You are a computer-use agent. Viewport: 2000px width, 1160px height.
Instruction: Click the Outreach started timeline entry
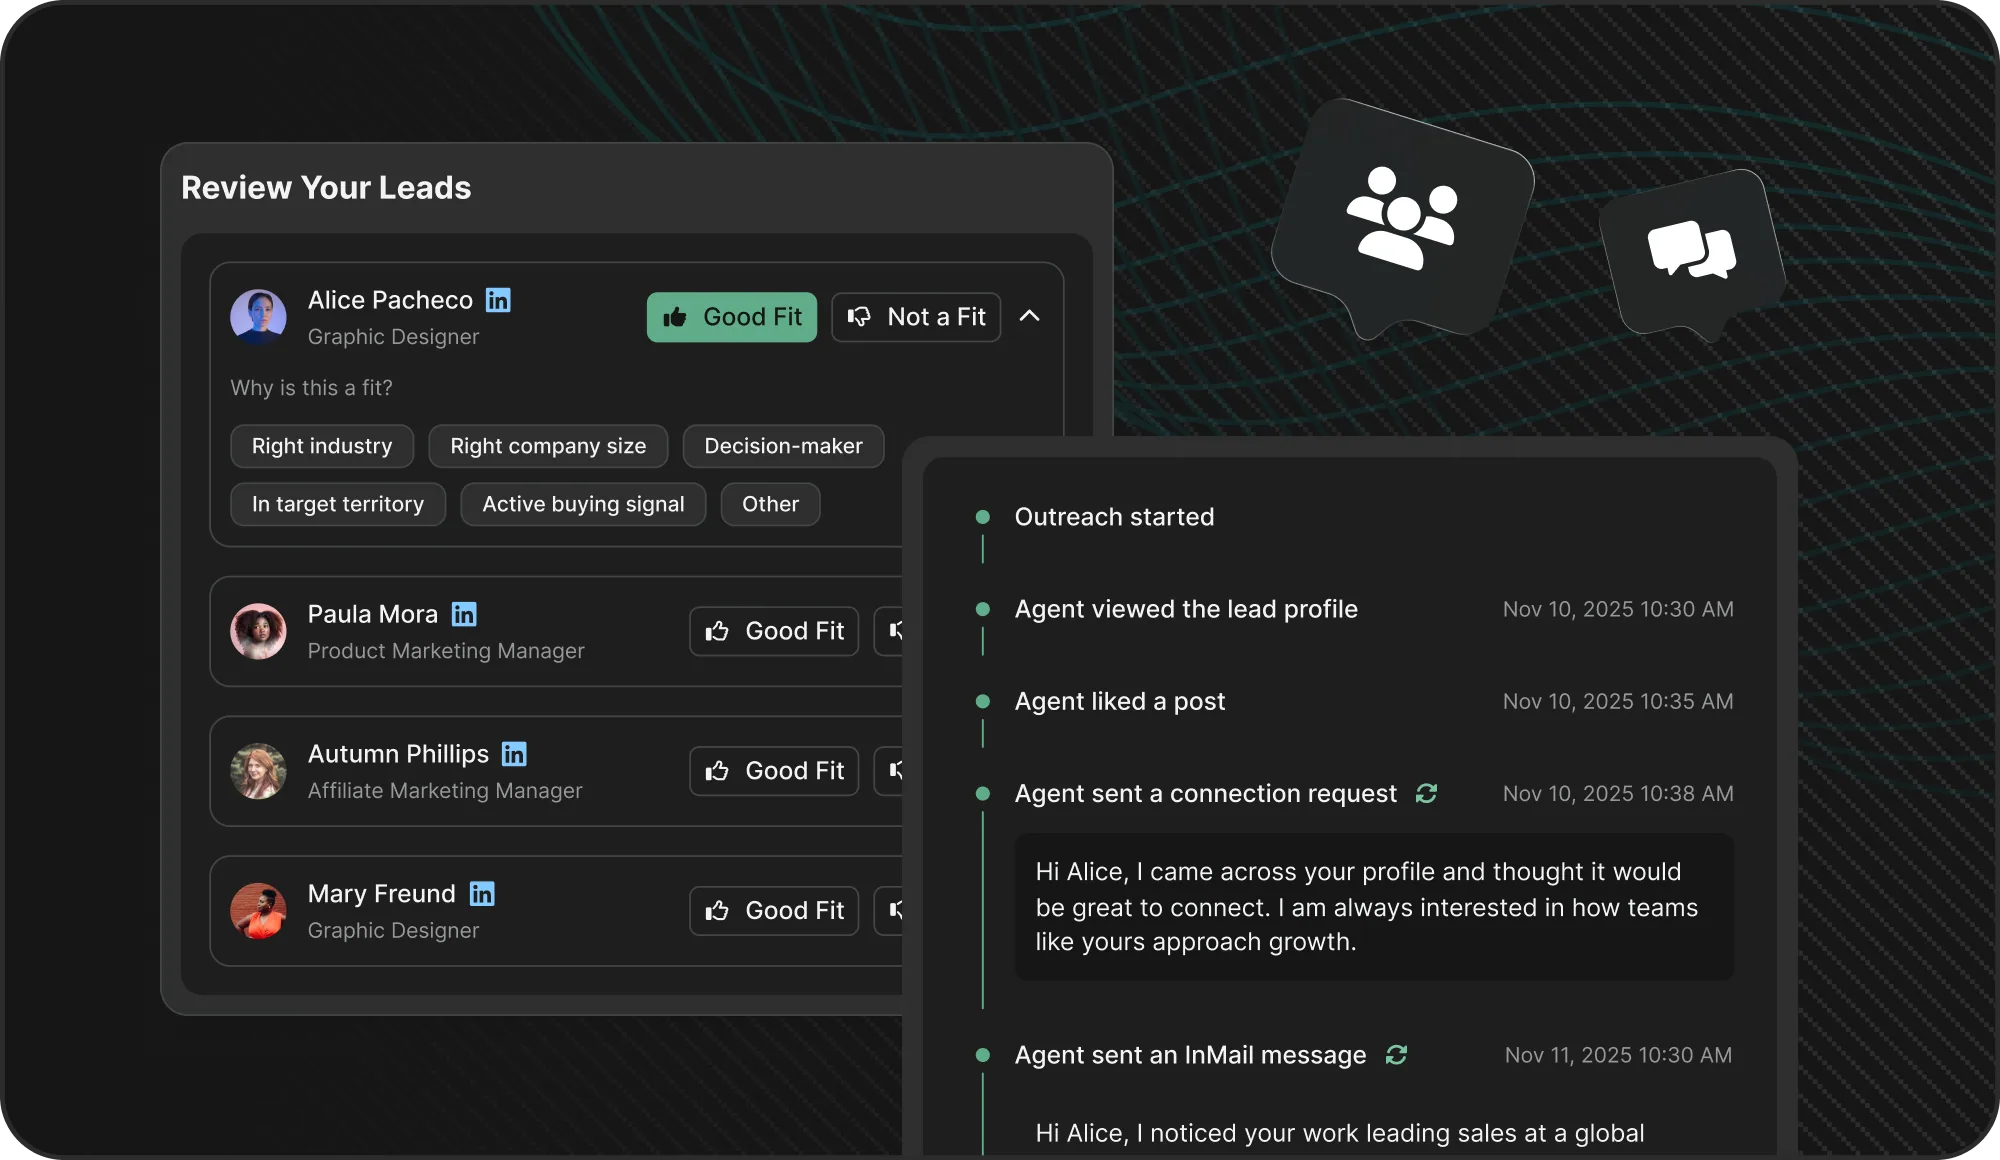[1114, 517]
